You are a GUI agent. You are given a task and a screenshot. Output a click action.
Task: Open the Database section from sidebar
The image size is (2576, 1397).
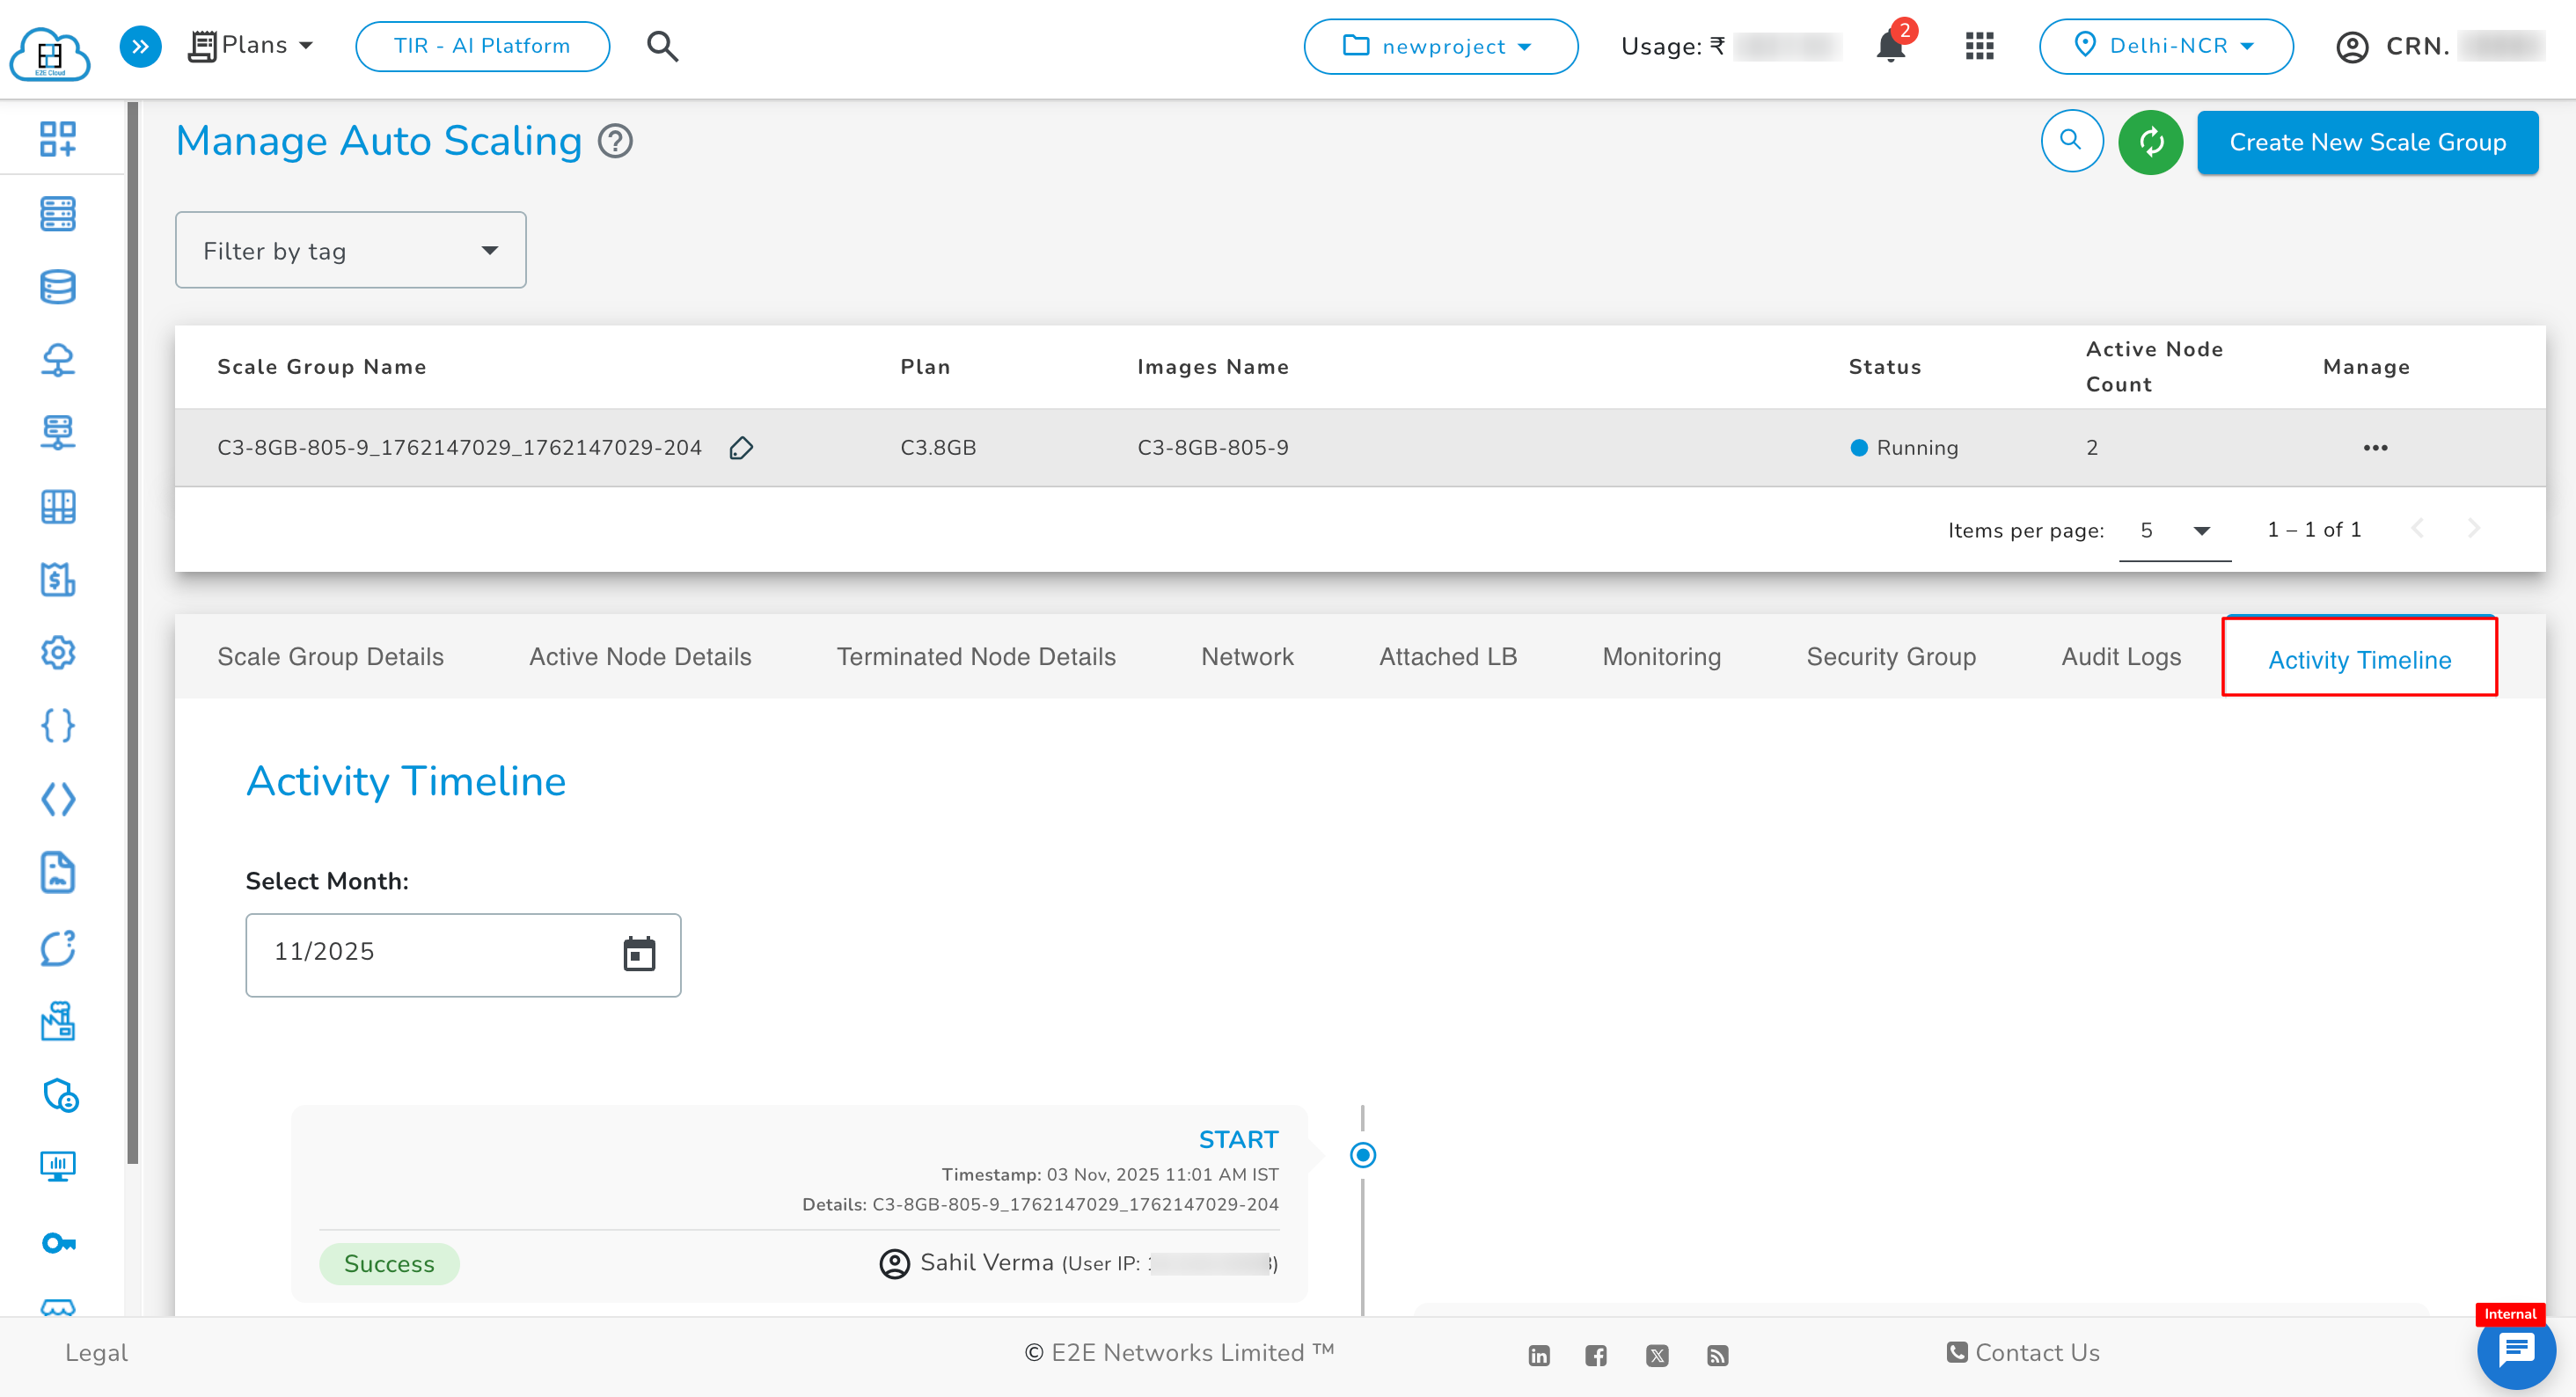click(57, 287)
